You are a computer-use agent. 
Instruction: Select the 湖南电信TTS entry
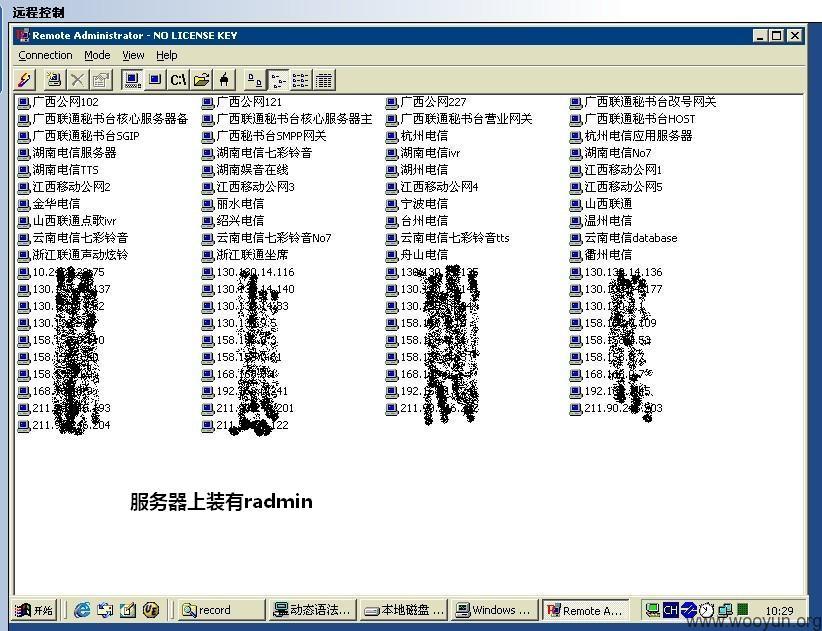(58, 170)
